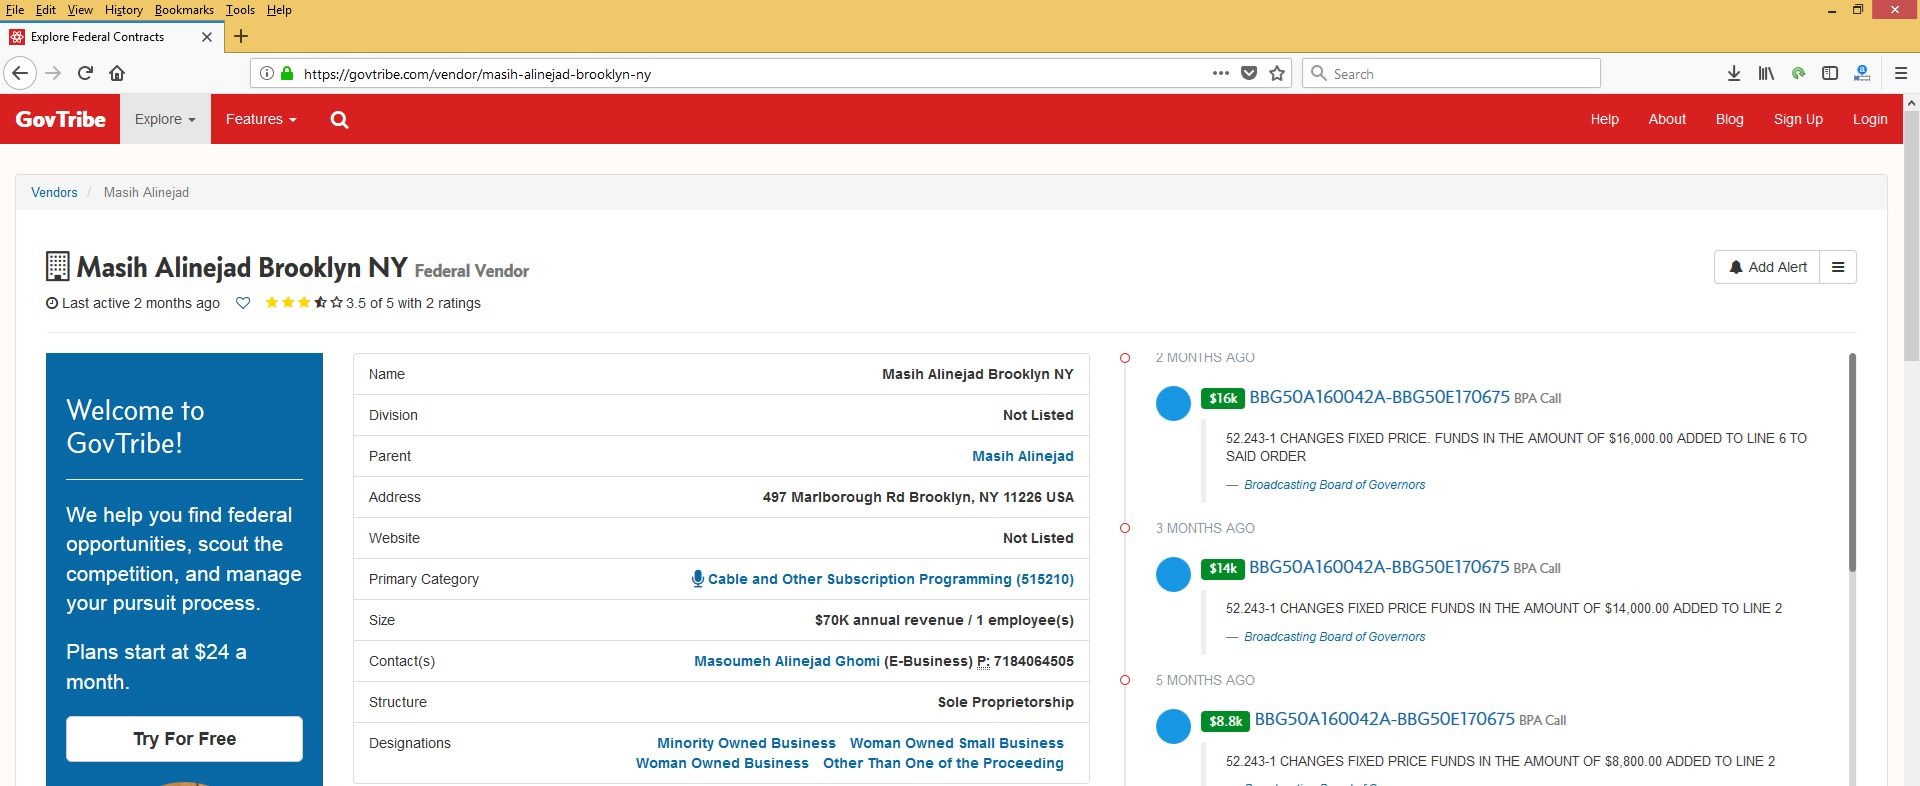Open the Masih Alinejad parent link
Screen dimensions: 1920x786
click(x=1022, y=456)
